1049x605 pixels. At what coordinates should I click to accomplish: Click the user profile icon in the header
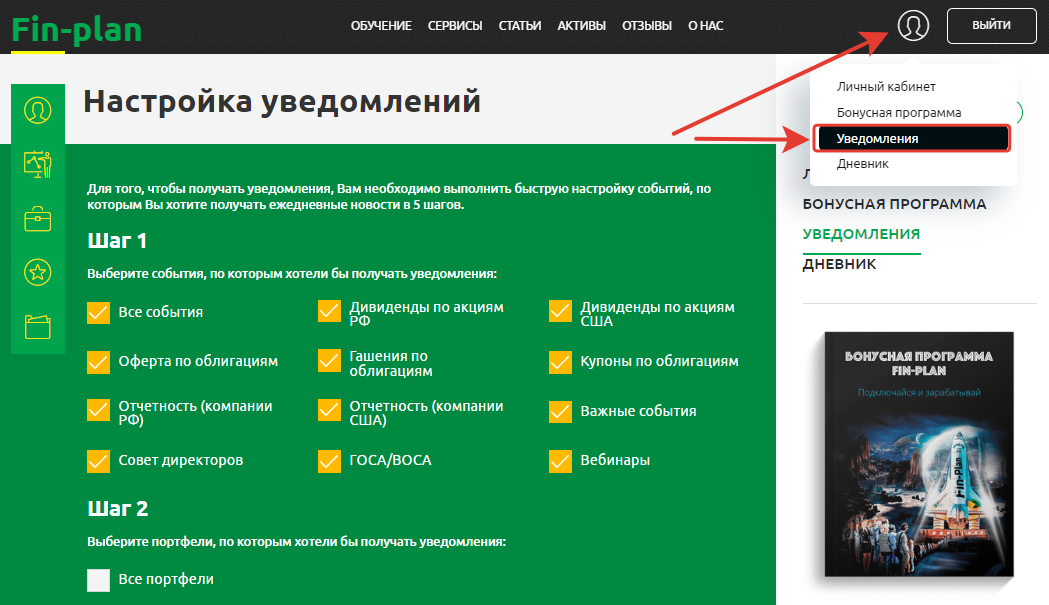pyautogui.click(x=912, y=26)
